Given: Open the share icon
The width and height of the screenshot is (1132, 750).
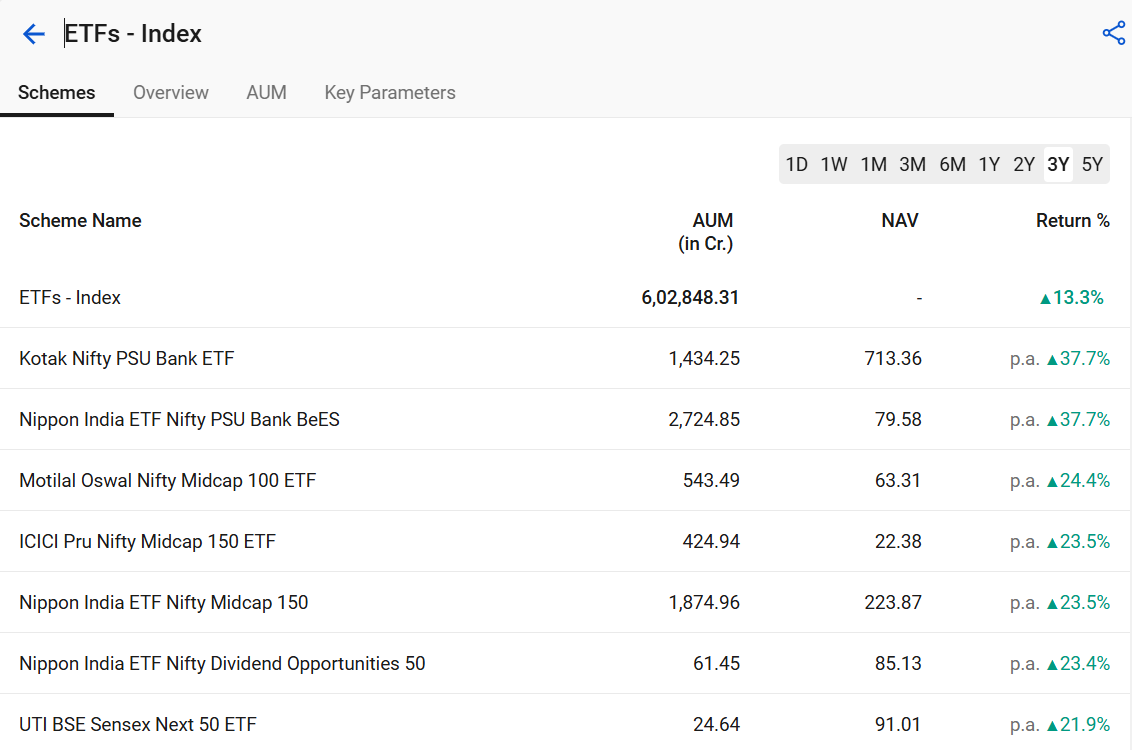Looking at the screenshot, I should tap(1113, 32).
